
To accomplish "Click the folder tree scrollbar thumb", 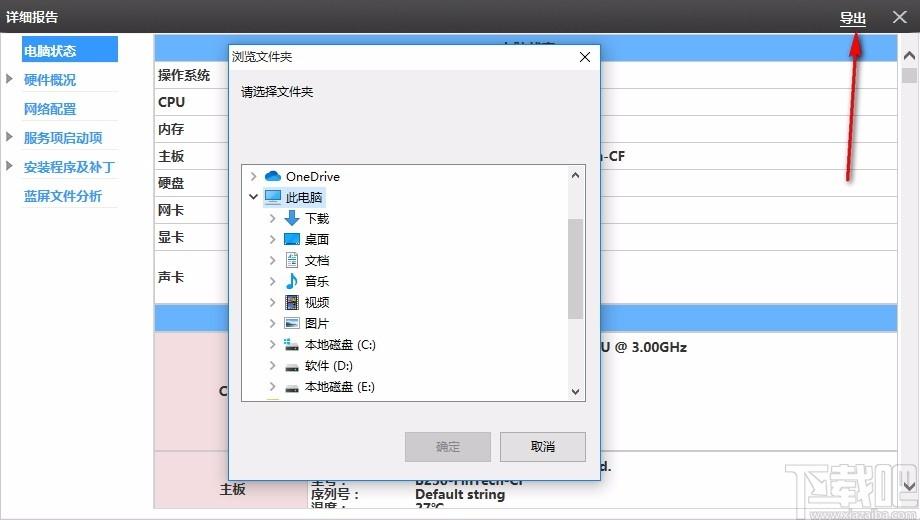I will (x=576, y=269).
